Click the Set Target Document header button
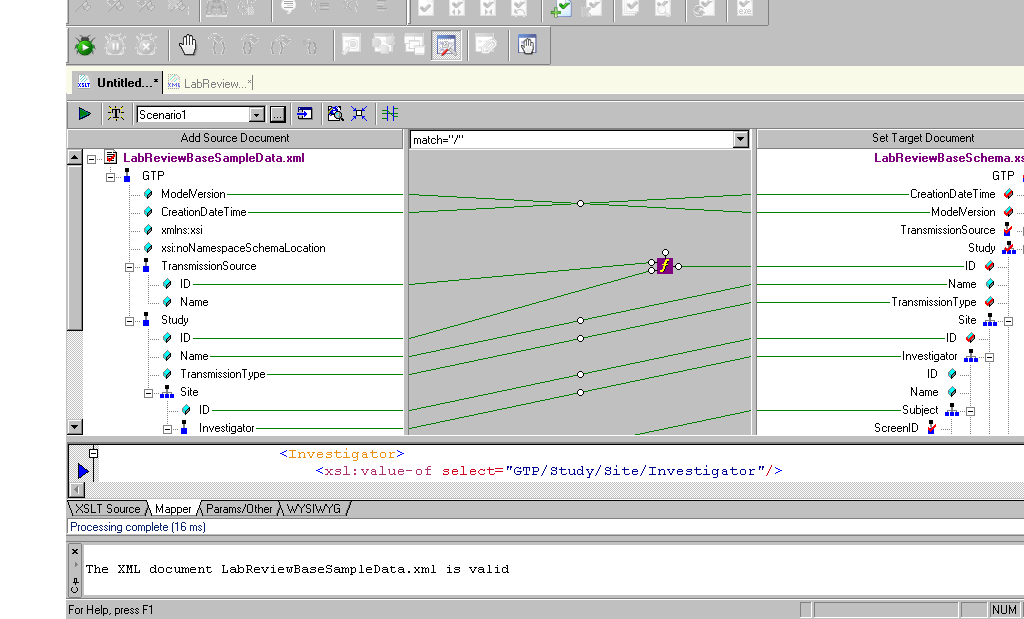1024x619 pixels. point(922,138)
